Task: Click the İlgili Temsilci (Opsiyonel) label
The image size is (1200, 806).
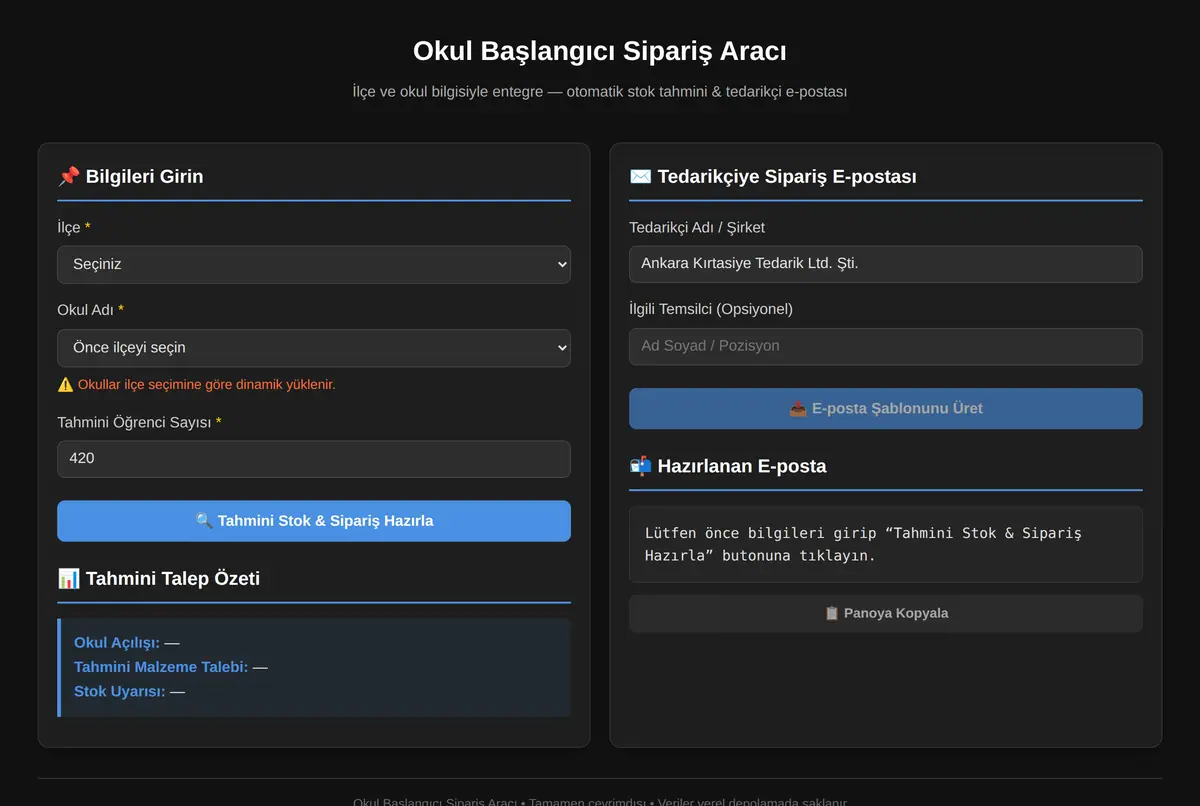Action: [x=711, y=309]
